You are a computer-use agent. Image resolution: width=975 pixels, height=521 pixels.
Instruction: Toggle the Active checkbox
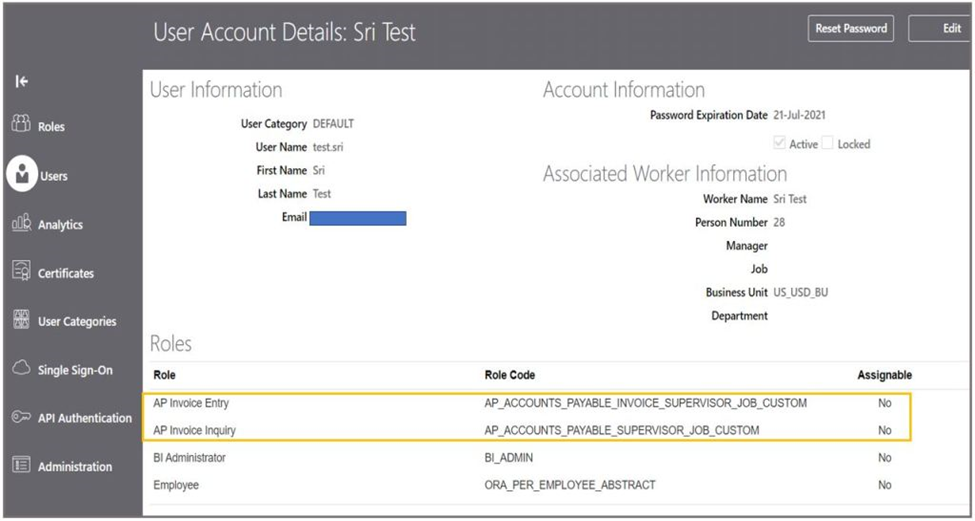click(779, 144)
